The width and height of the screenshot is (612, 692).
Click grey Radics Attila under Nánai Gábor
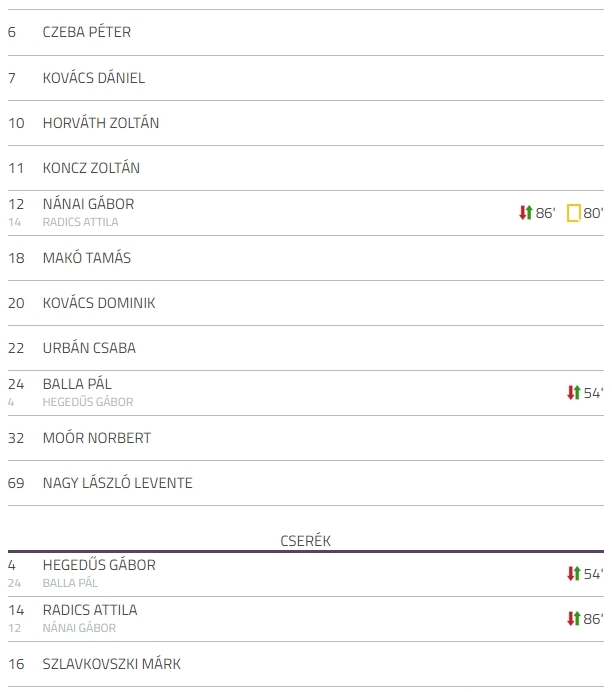pos(80,222)
